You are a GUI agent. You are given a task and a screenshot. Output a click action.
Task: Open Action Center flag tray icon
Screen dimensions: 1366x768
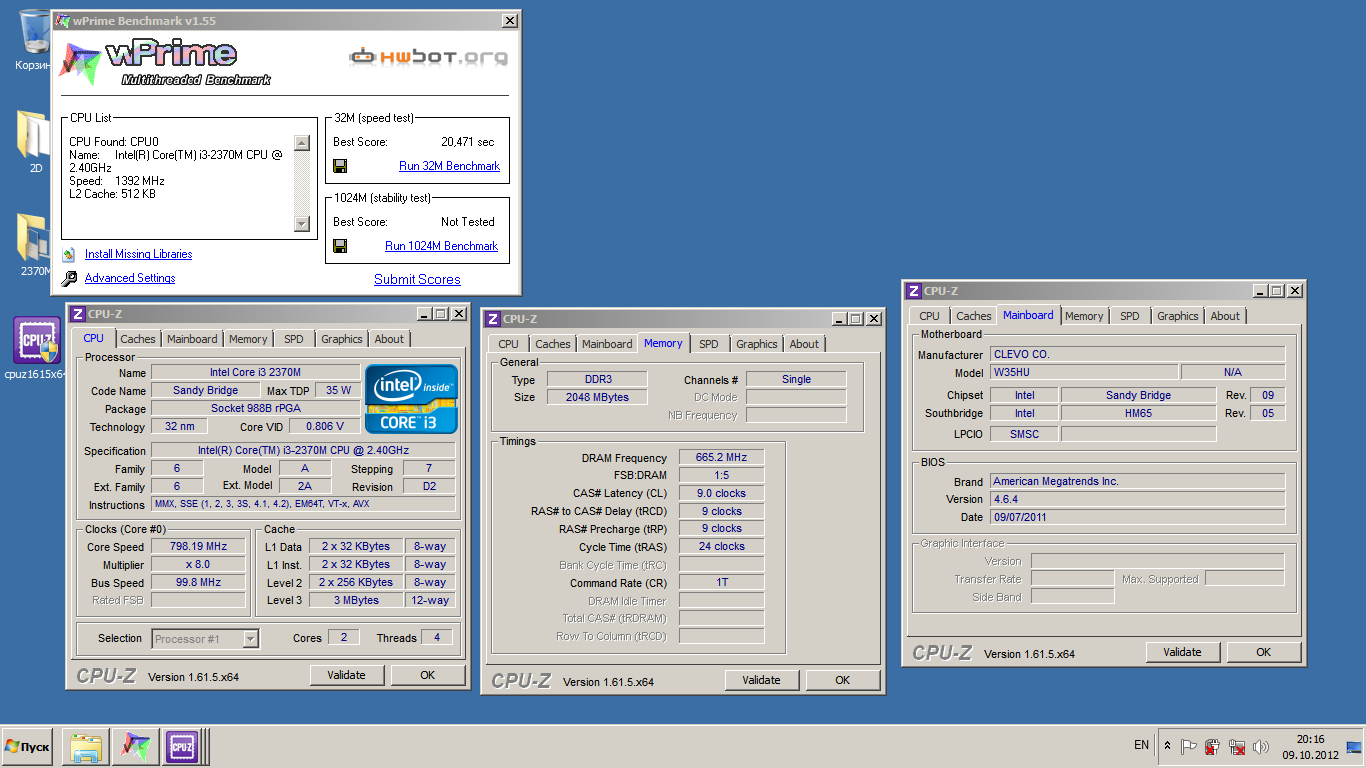click(x=1189, y=746)
